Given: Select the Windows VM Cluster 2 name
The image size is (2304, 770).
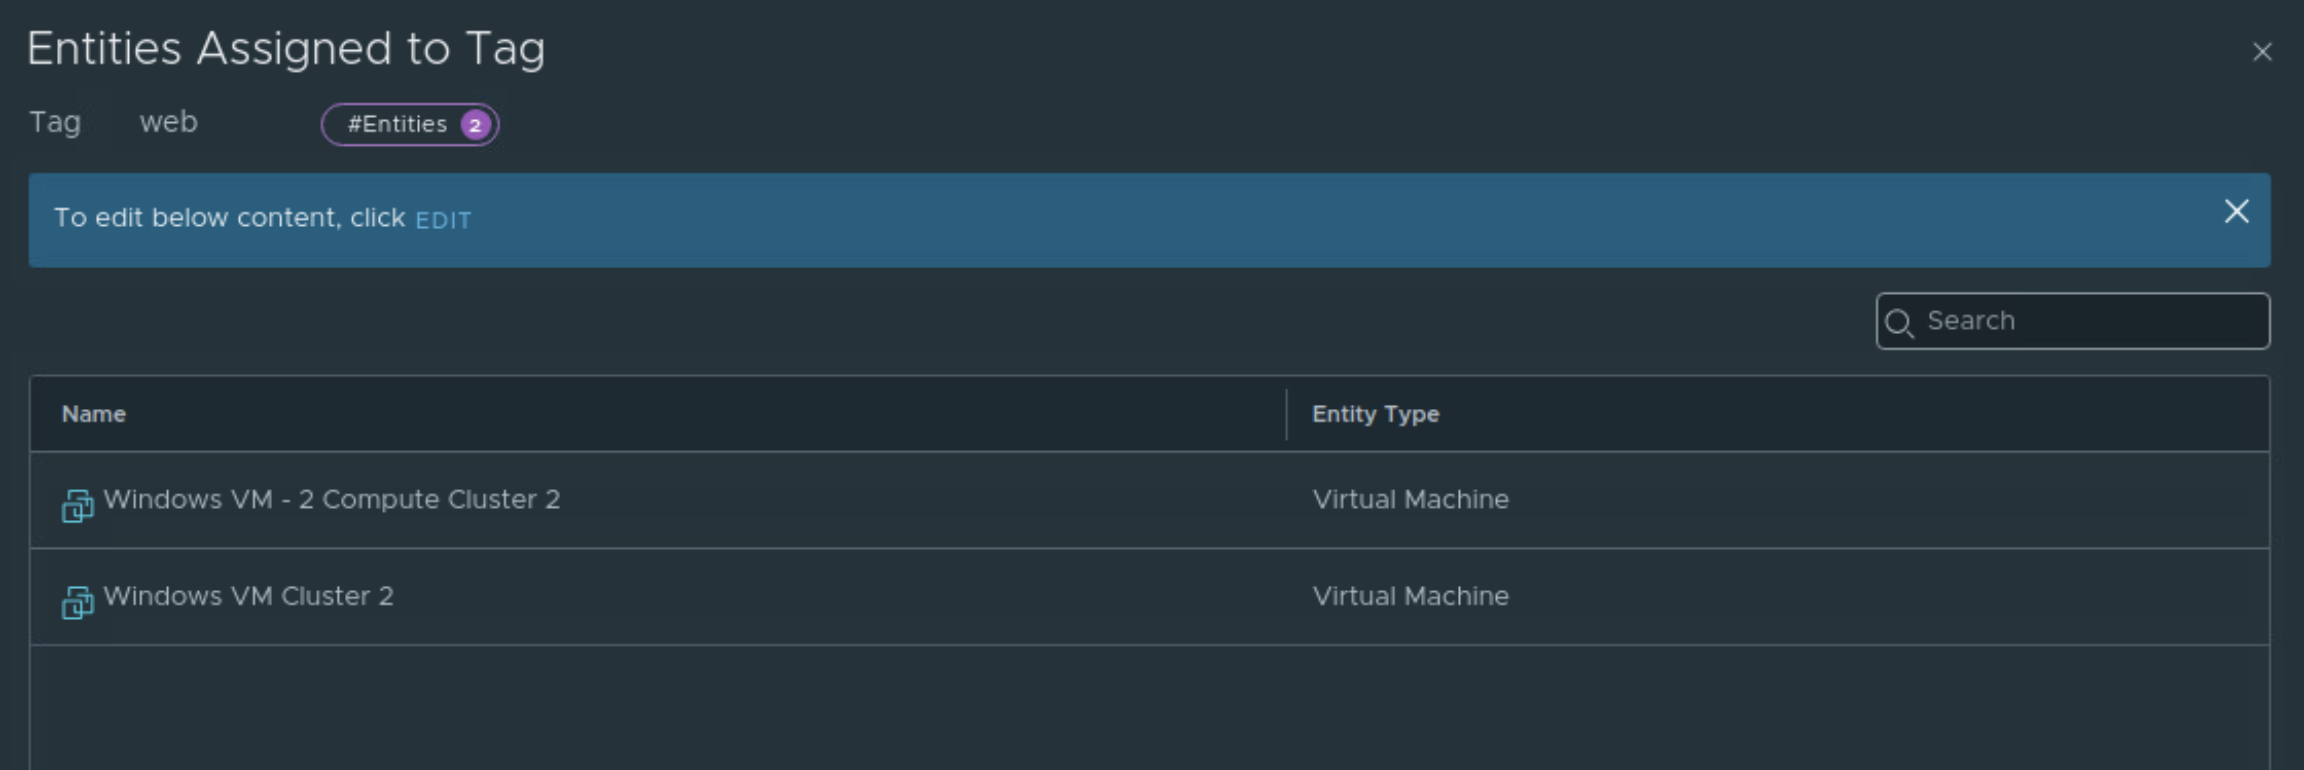Looking at the screenshot, I should (248, 596).
